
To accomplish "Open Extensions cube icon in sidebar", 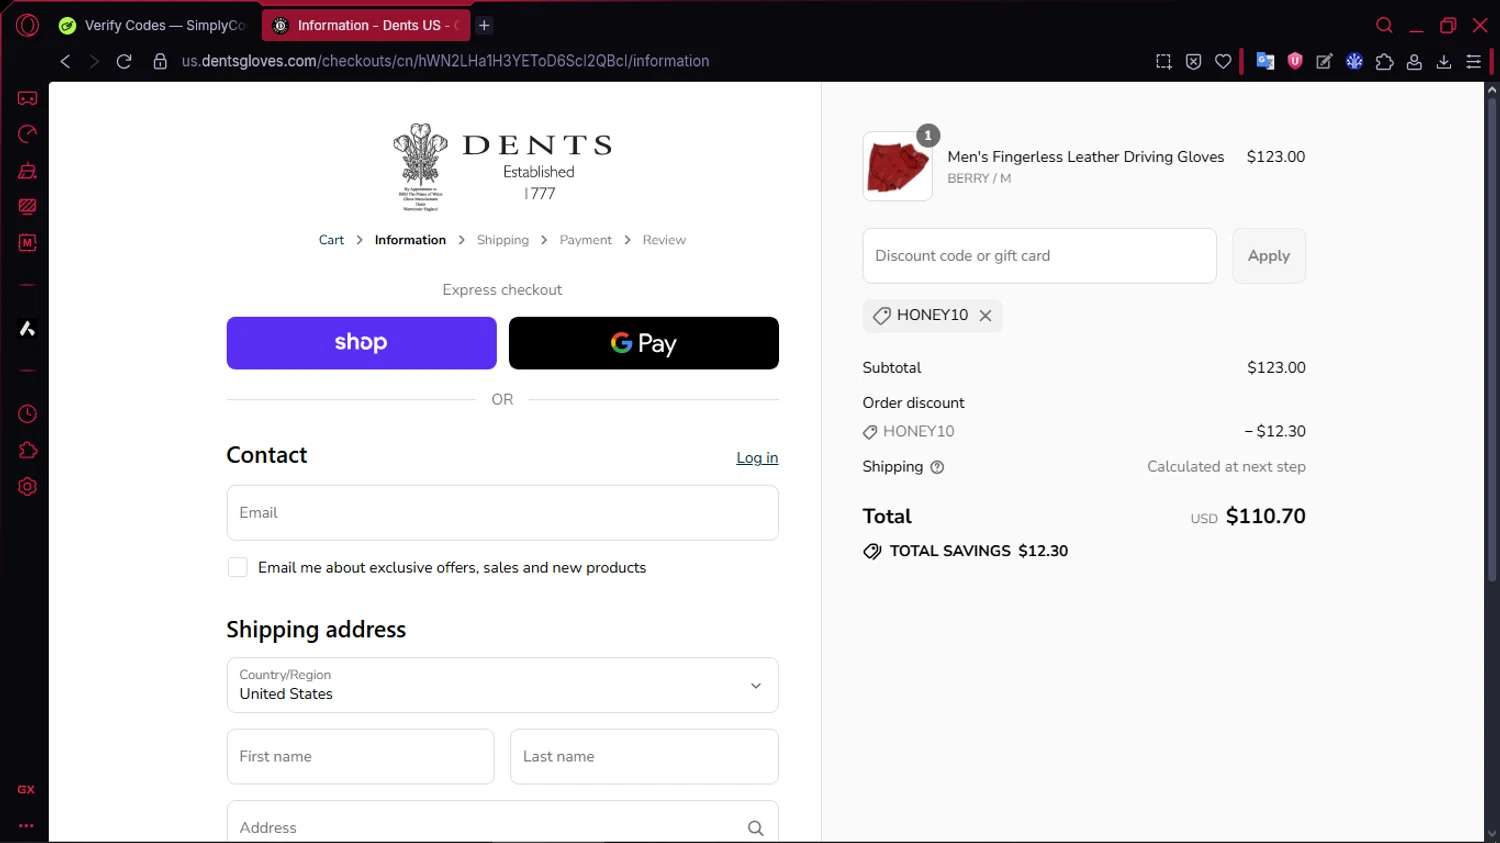I will pyautogui.click(x=27, y=451).
